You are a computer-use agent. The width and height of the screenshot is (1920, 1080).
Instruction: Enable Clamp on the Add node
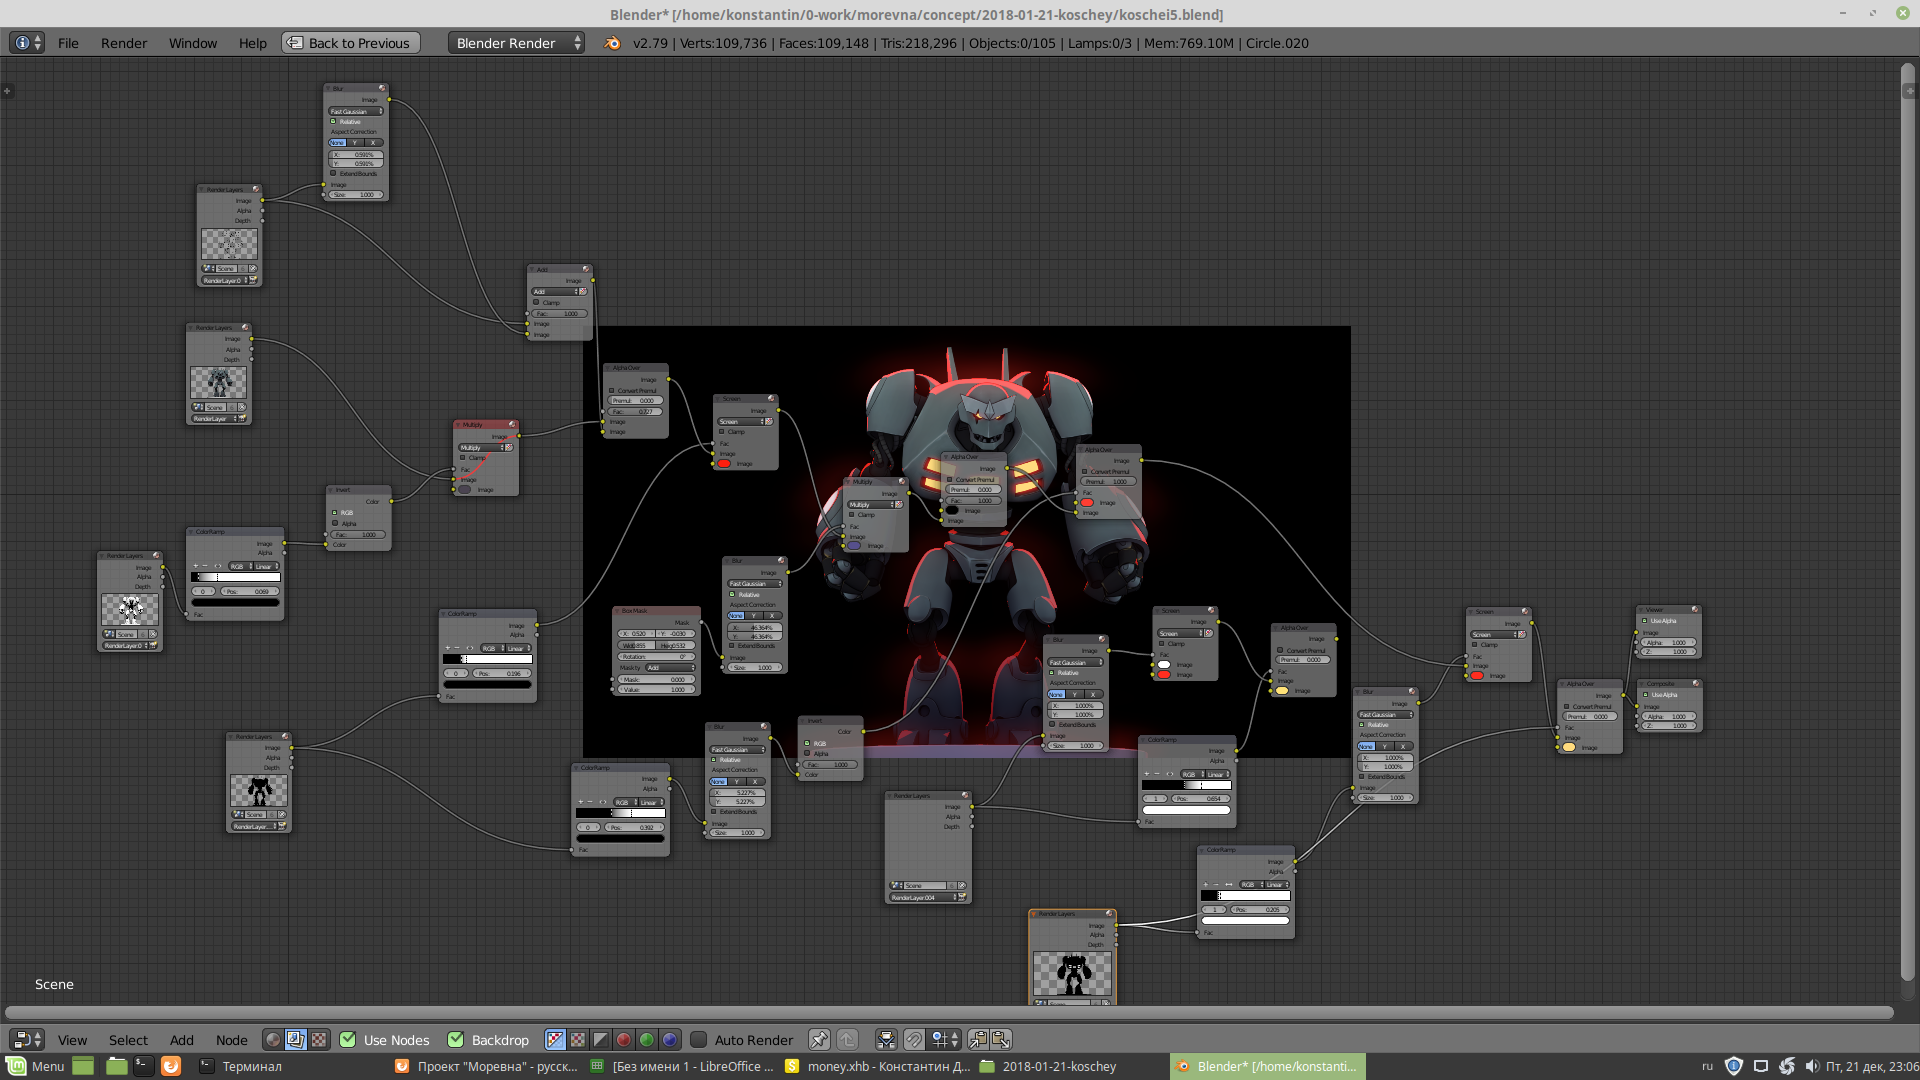coord(536,302)
